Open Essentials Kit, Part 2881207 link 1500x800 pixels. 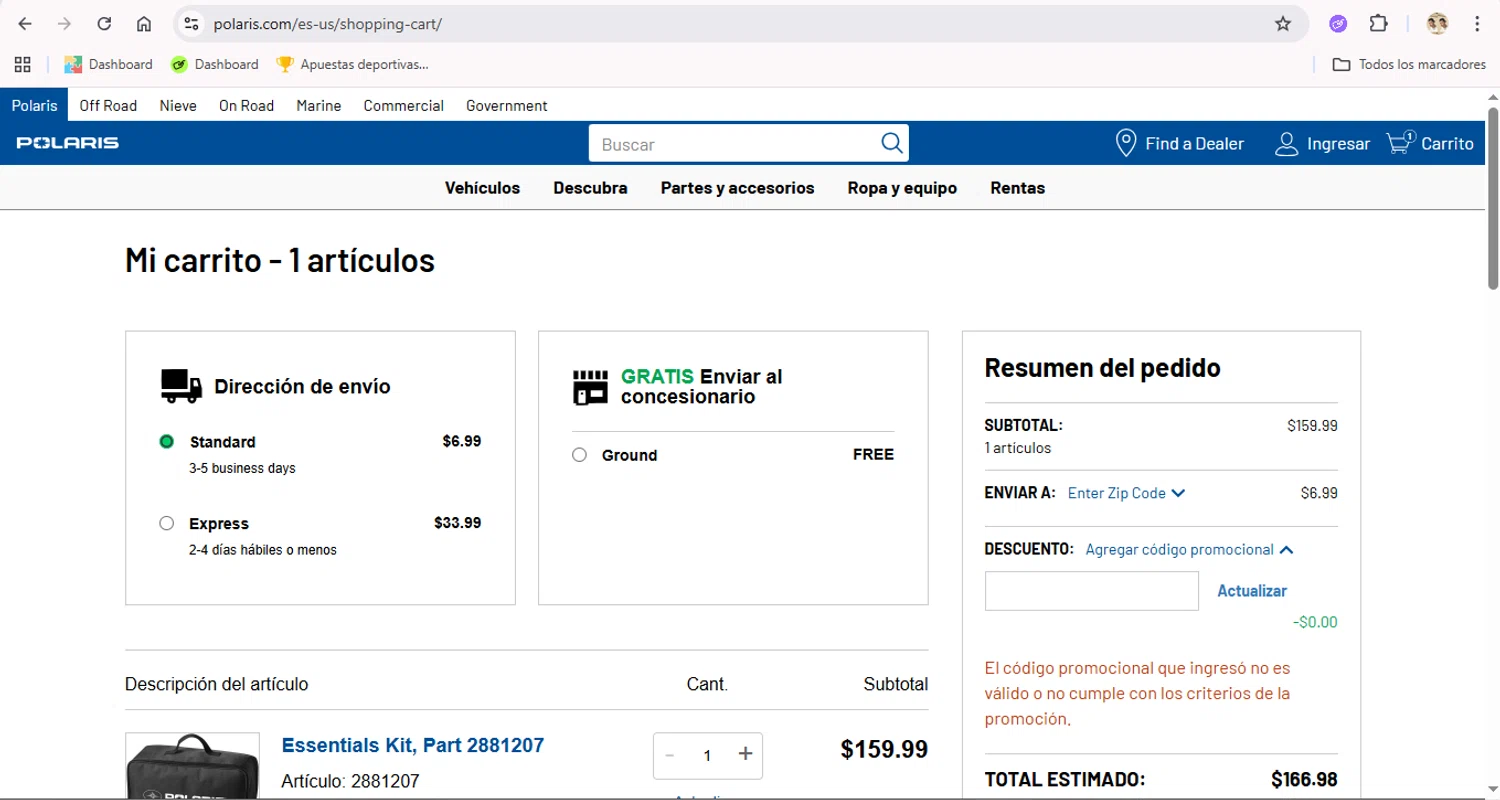pyautogui.click(x=412, y=745)
